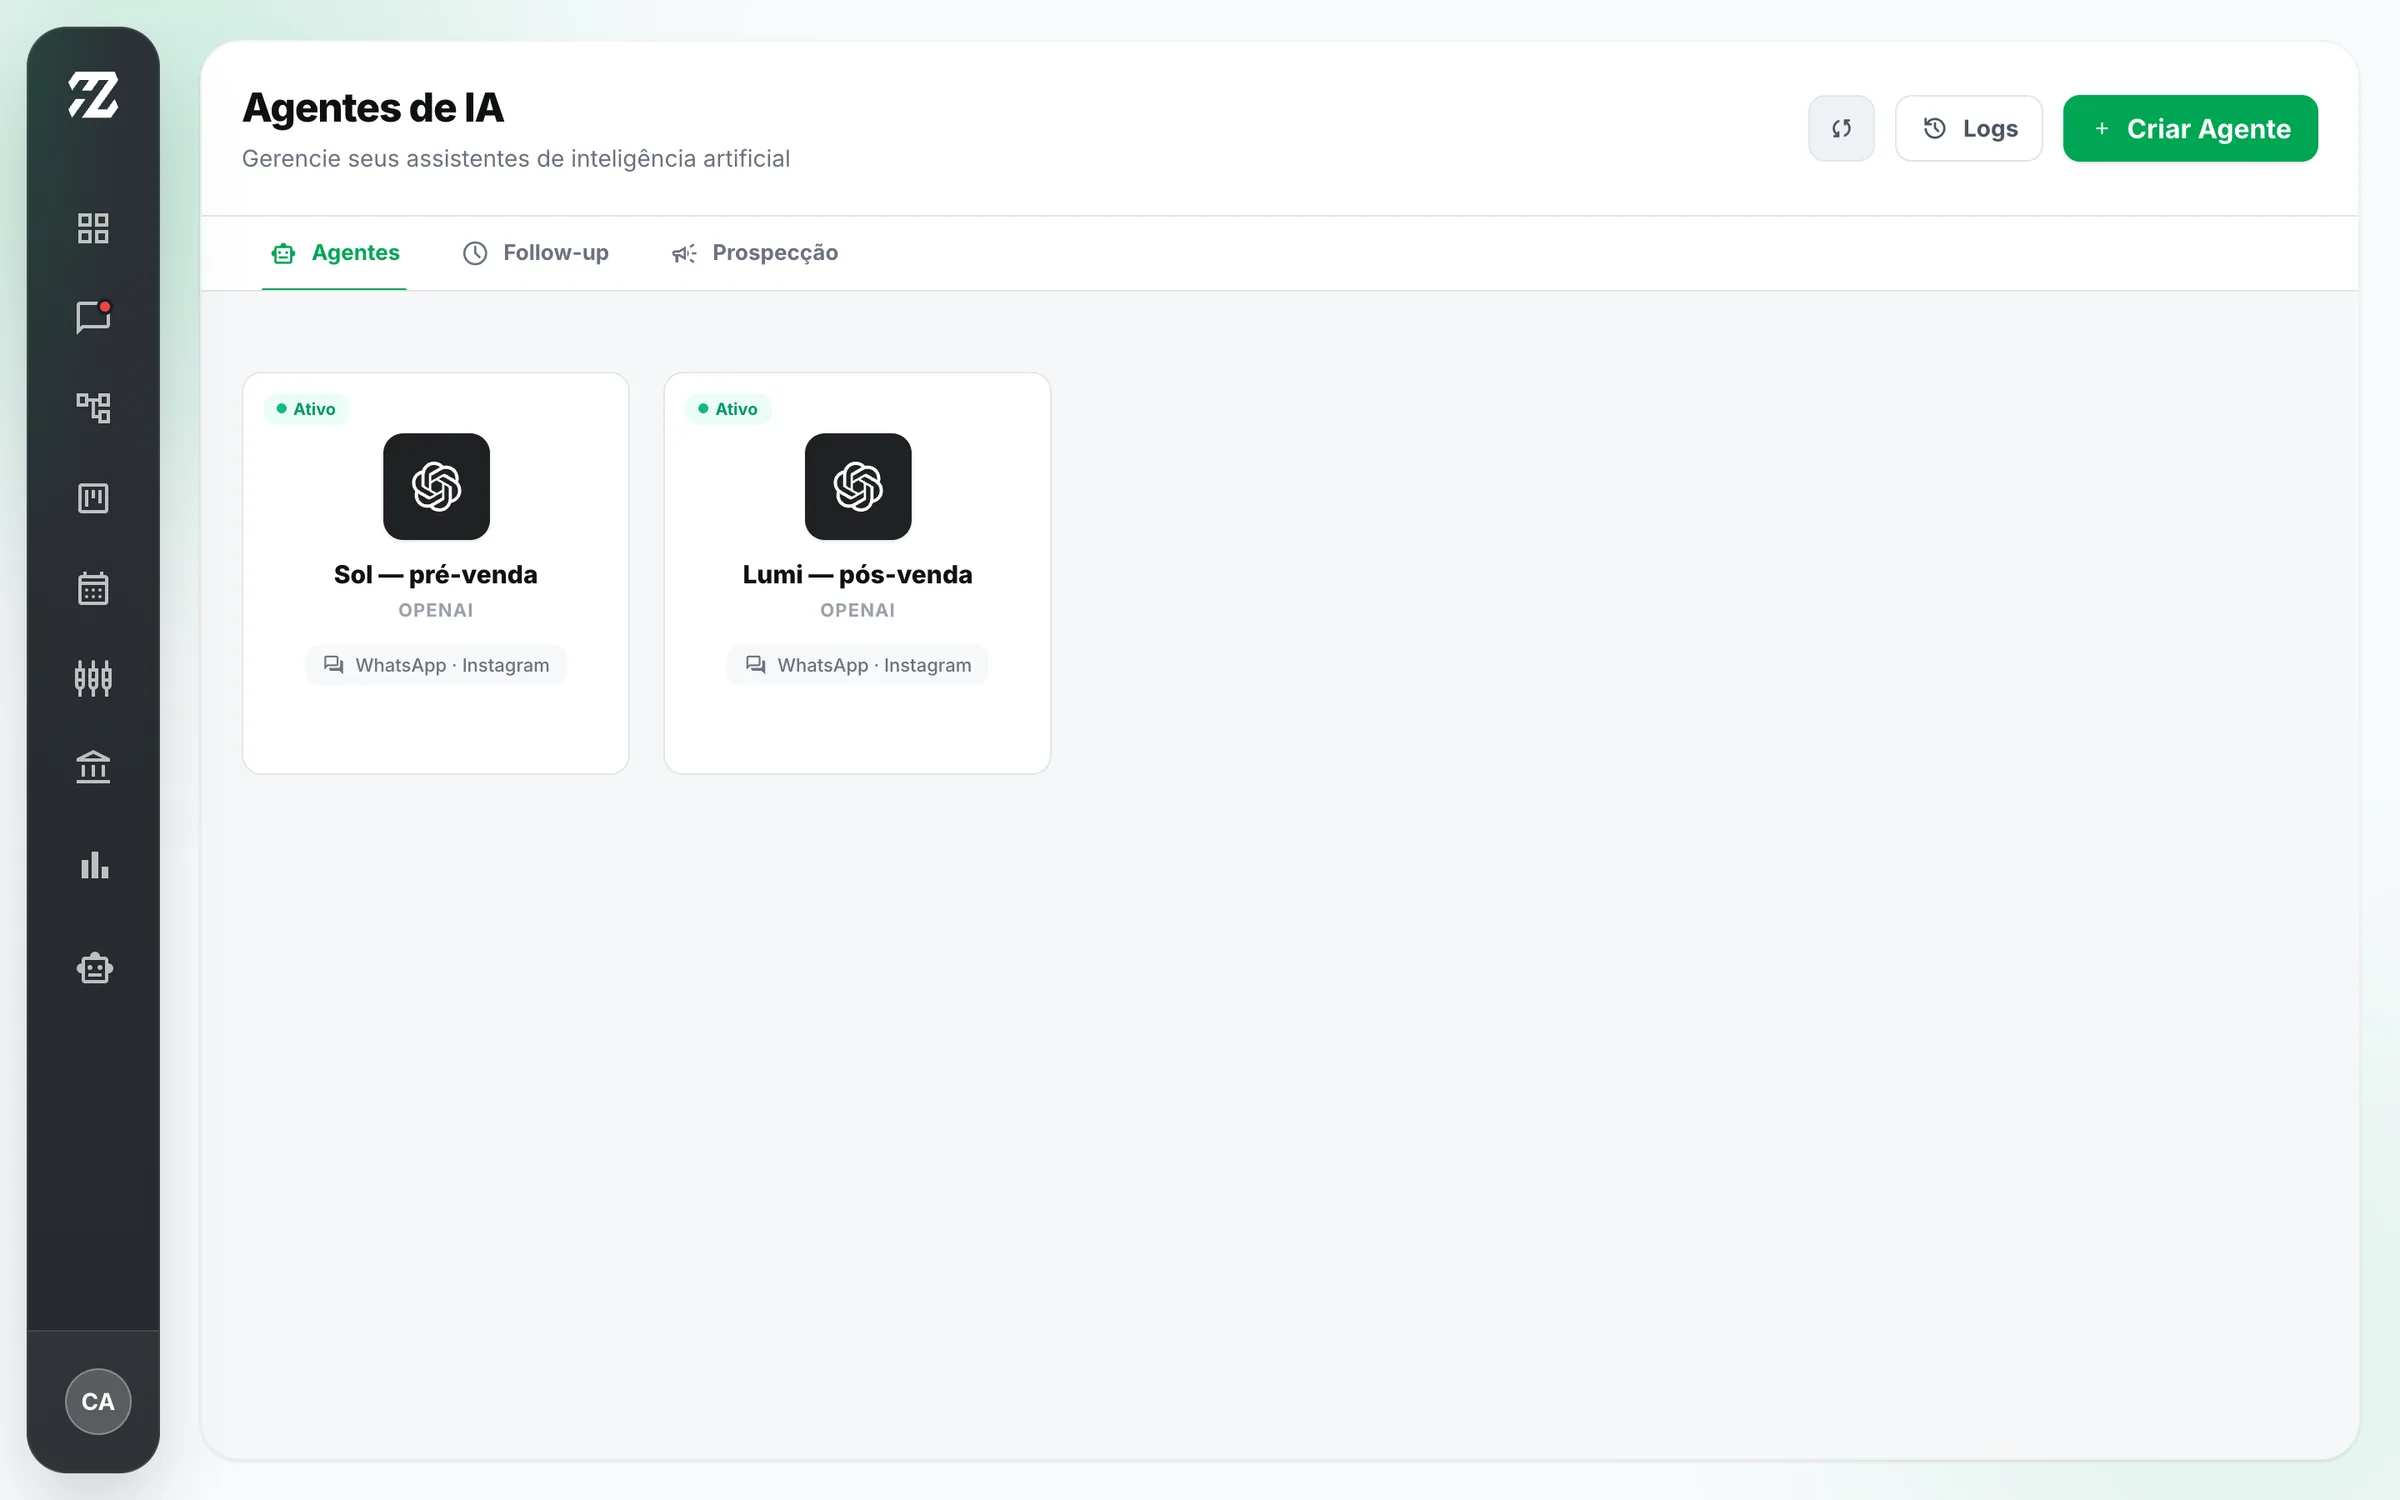The width and height of the screenshot is (2400, 1500).
Task: Switch to the Follow-up tab
Action: [535, 253]
